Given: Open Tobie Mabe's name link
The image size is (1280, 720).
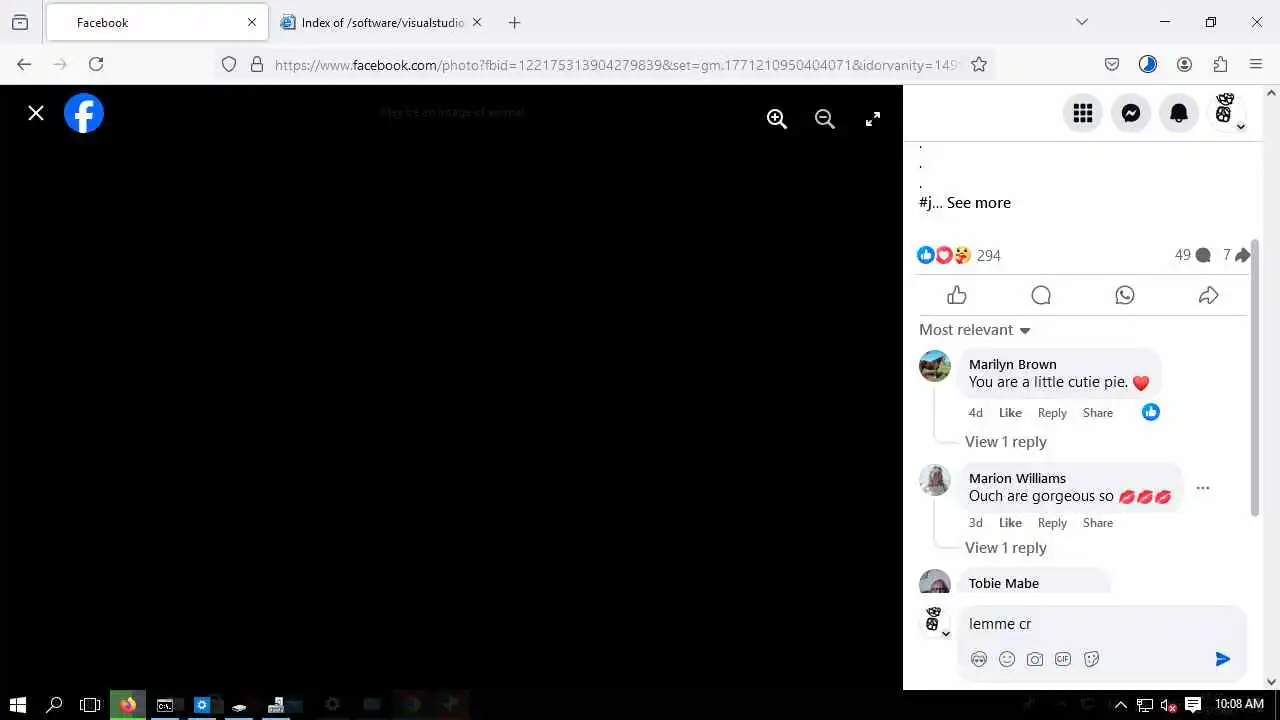Looking at the screenshot, I should 1003,583.
